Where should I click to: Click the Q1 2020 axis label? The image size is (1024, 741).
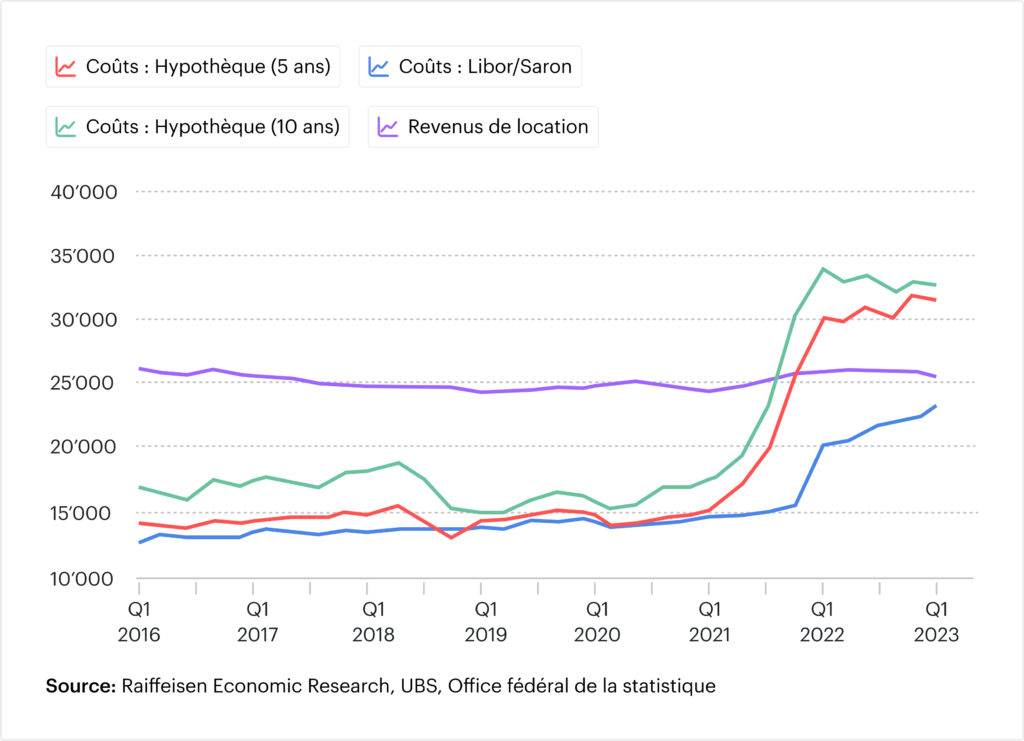pyautogui.click(x=597, y=622)
